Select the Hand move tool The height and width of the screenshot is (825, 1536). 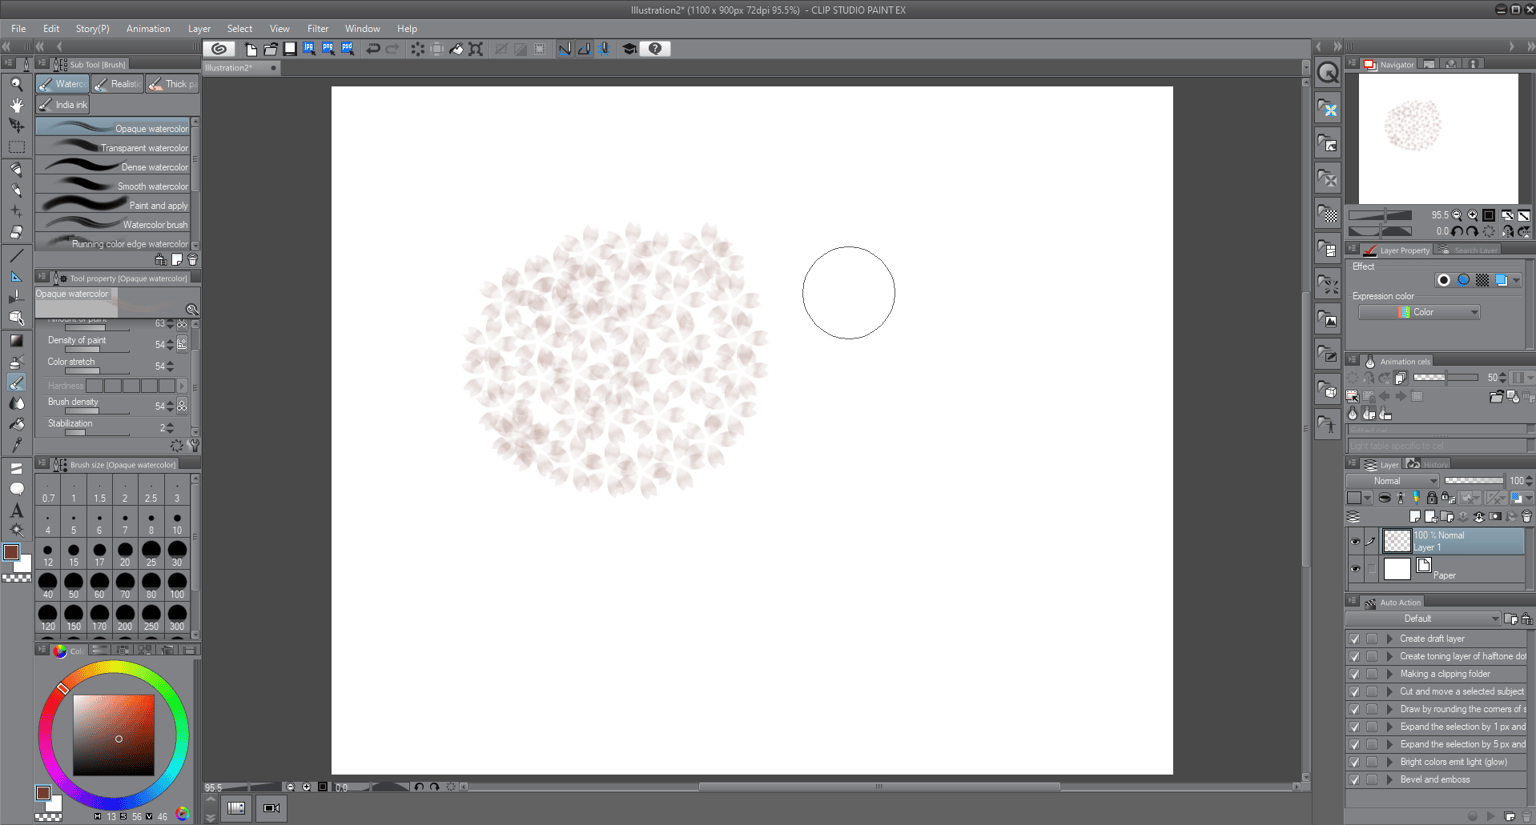coord(16,105)
